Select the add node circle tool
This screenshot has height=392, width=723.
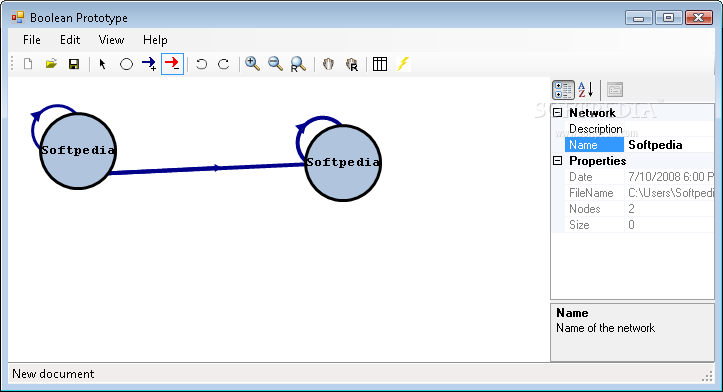click(126, 64)
